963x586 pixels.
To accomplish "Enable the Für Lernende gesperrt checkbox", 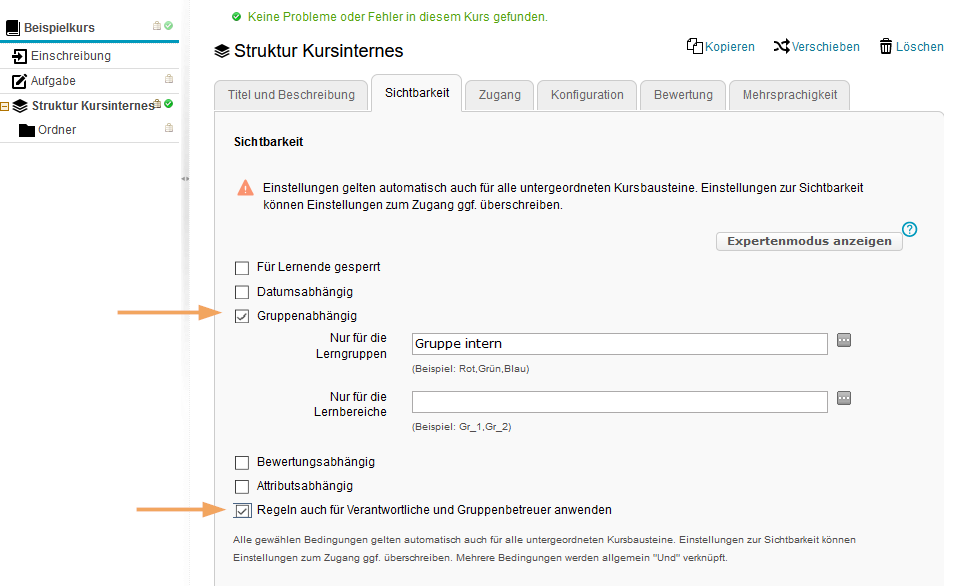I will click(241, 267).
